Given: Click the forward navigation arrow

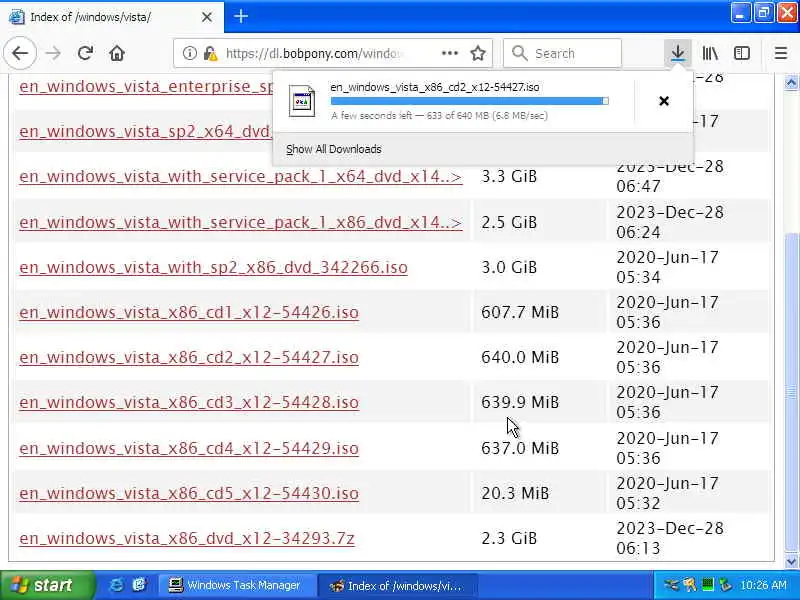Looking at the screenshot, I should coord(53,53).
